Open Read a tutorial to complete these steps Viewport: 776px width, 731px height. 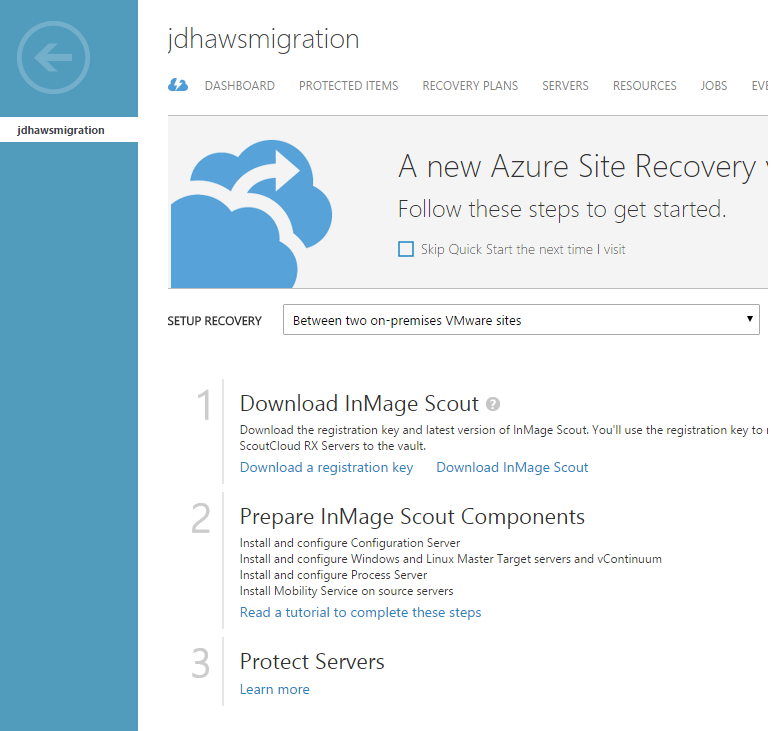click(x=360, y=613)
